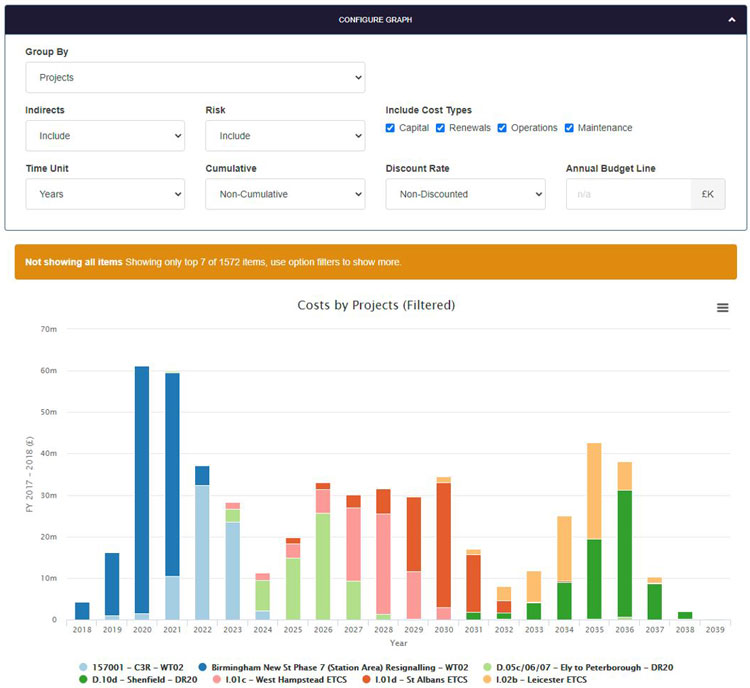Click the dark blue bar for 2020
This screenshot has width=750, height=688.
[142, 489]
